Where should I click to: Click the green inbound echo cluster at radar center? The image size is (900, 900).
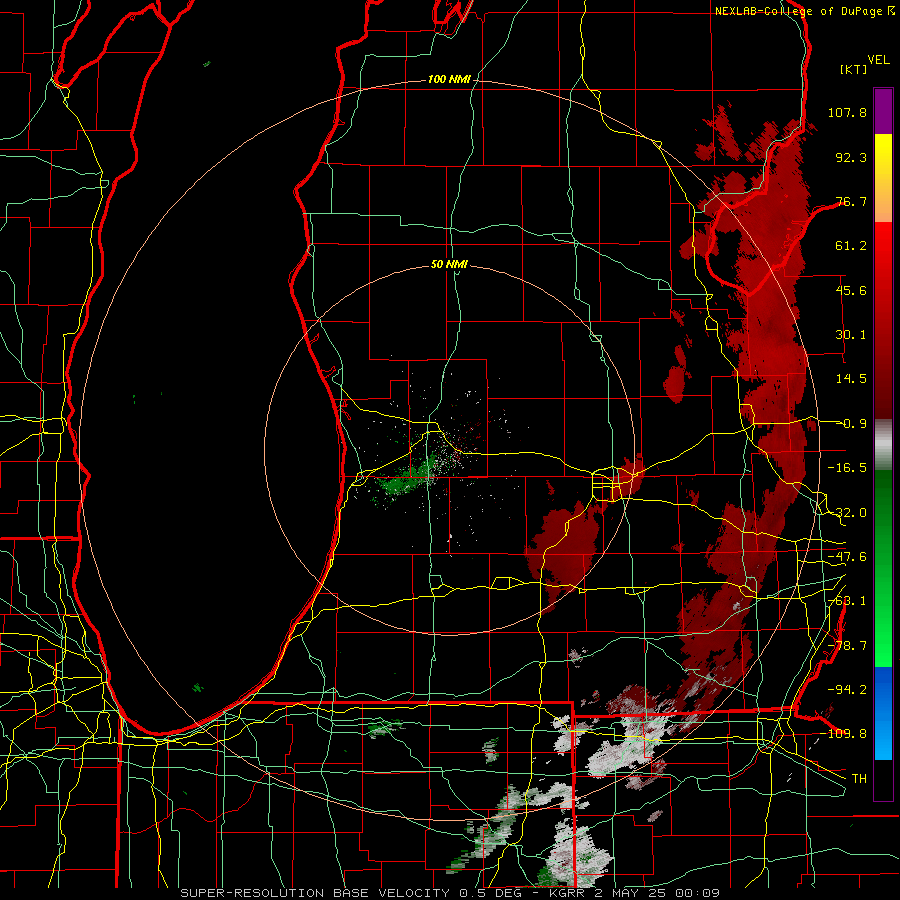click(x=409, y=476)
